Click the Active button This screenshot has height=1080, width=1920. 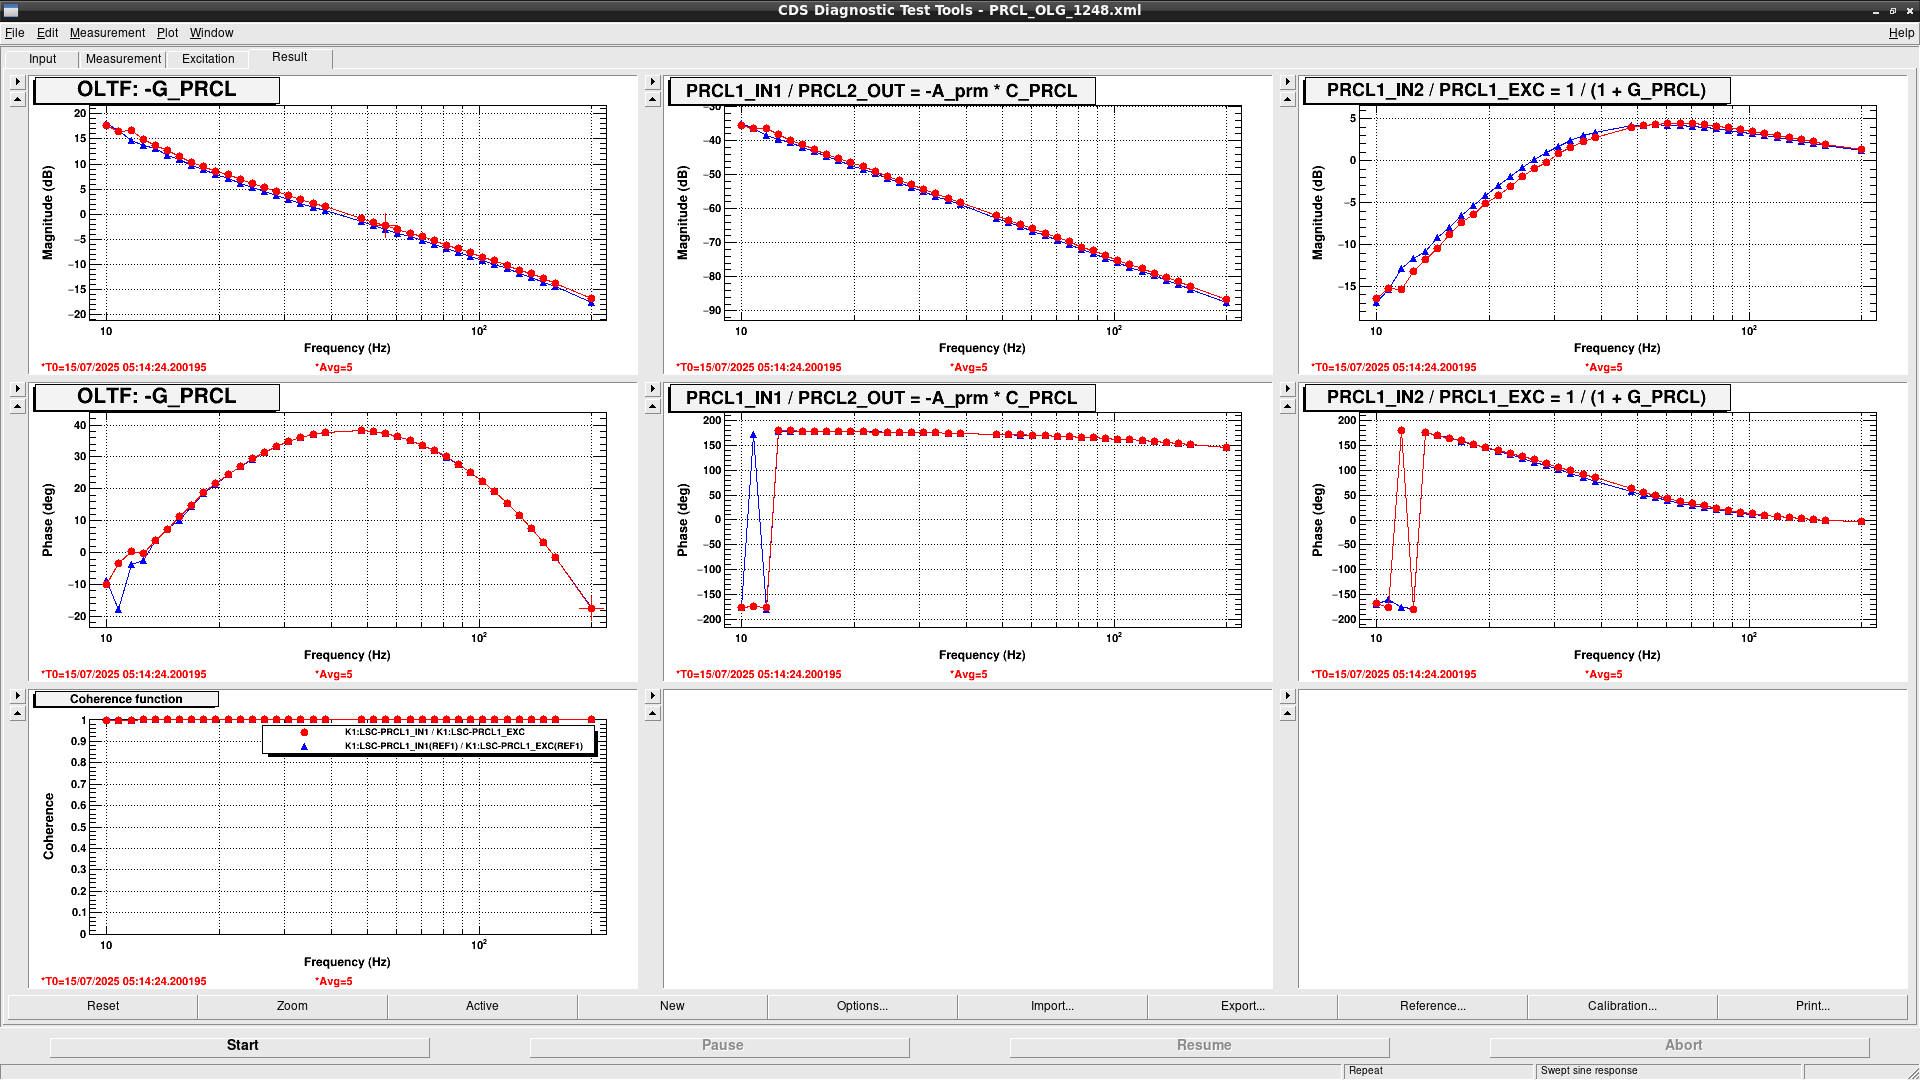(x=482, y=1006)
